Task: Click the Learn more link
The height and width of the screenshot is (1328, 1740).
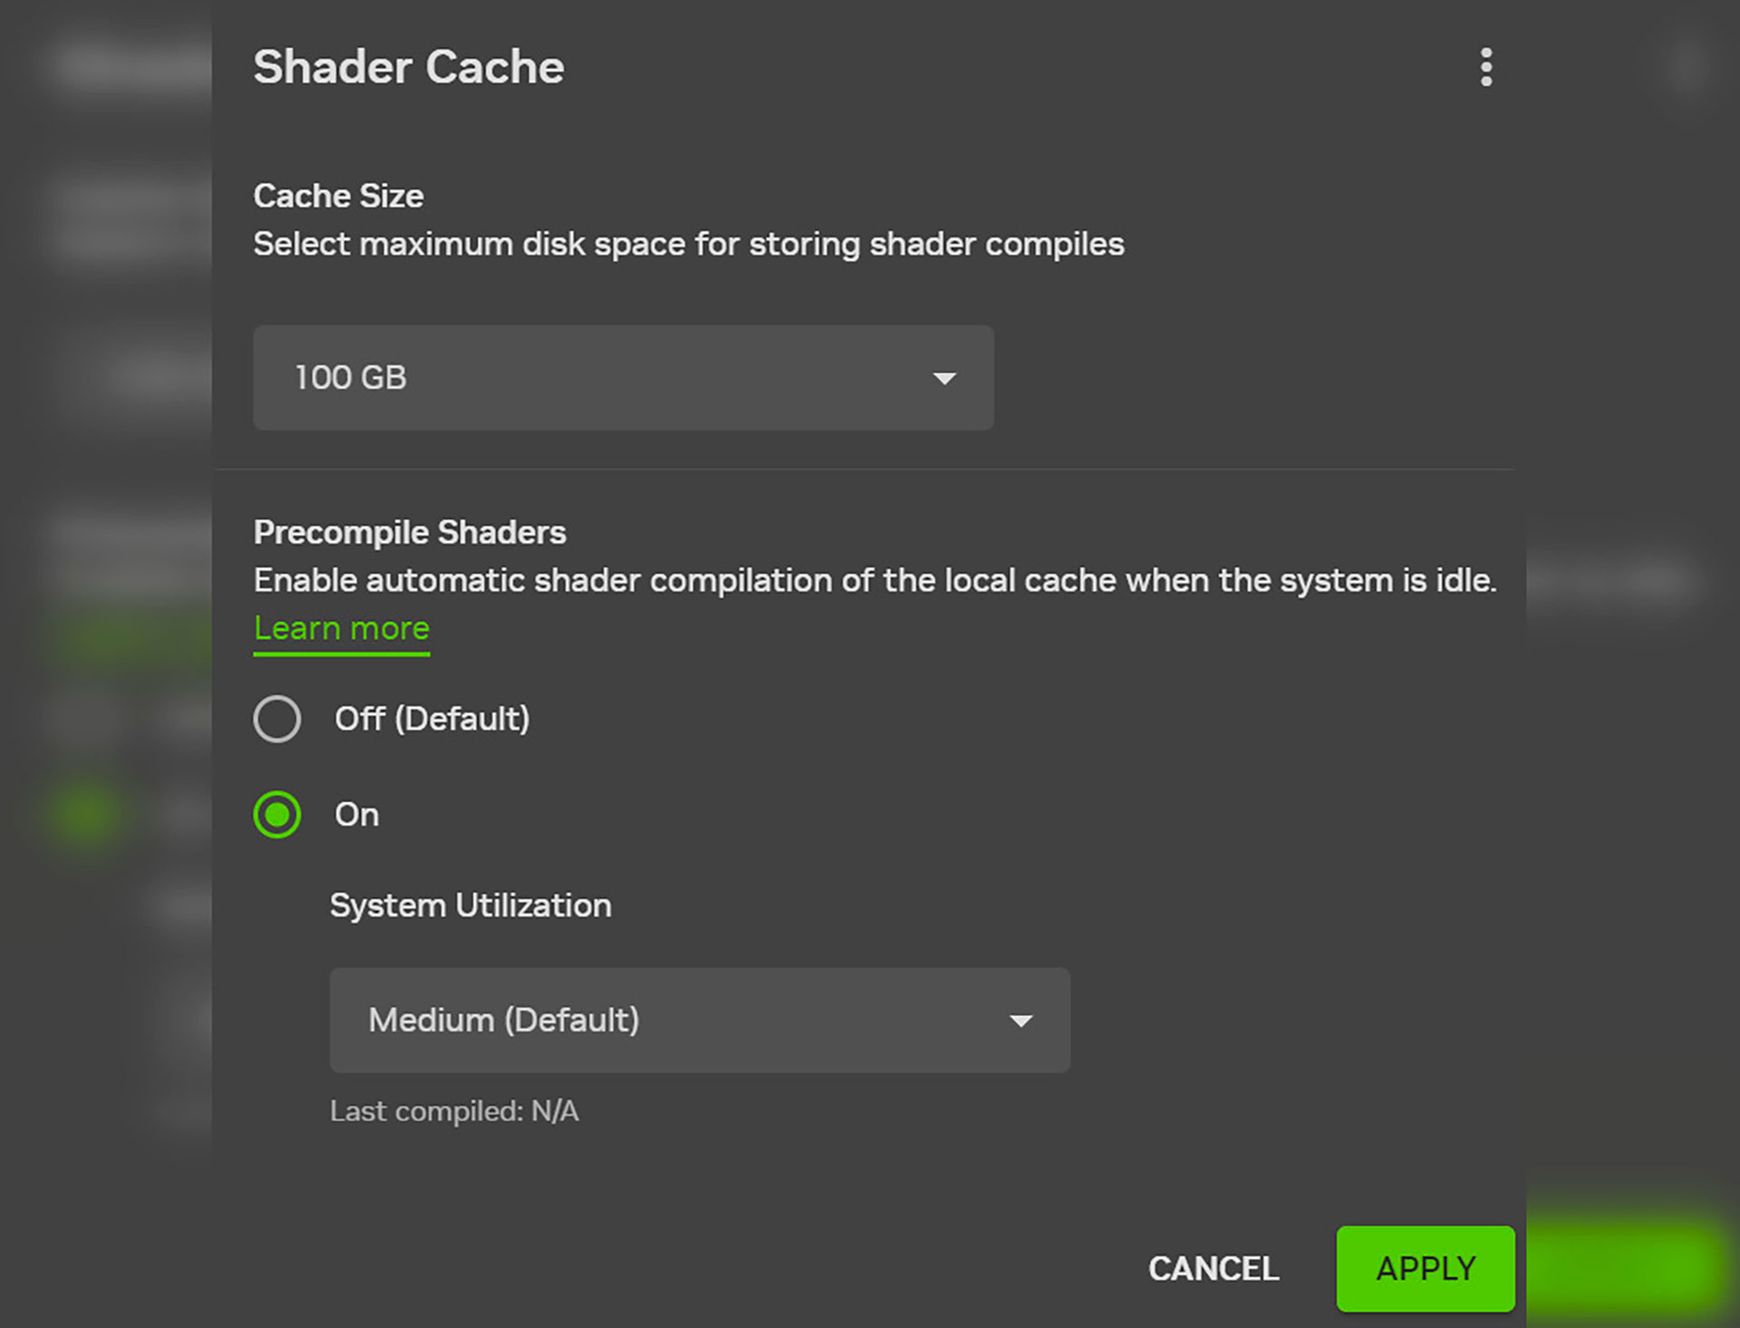Action: (341, 628)
